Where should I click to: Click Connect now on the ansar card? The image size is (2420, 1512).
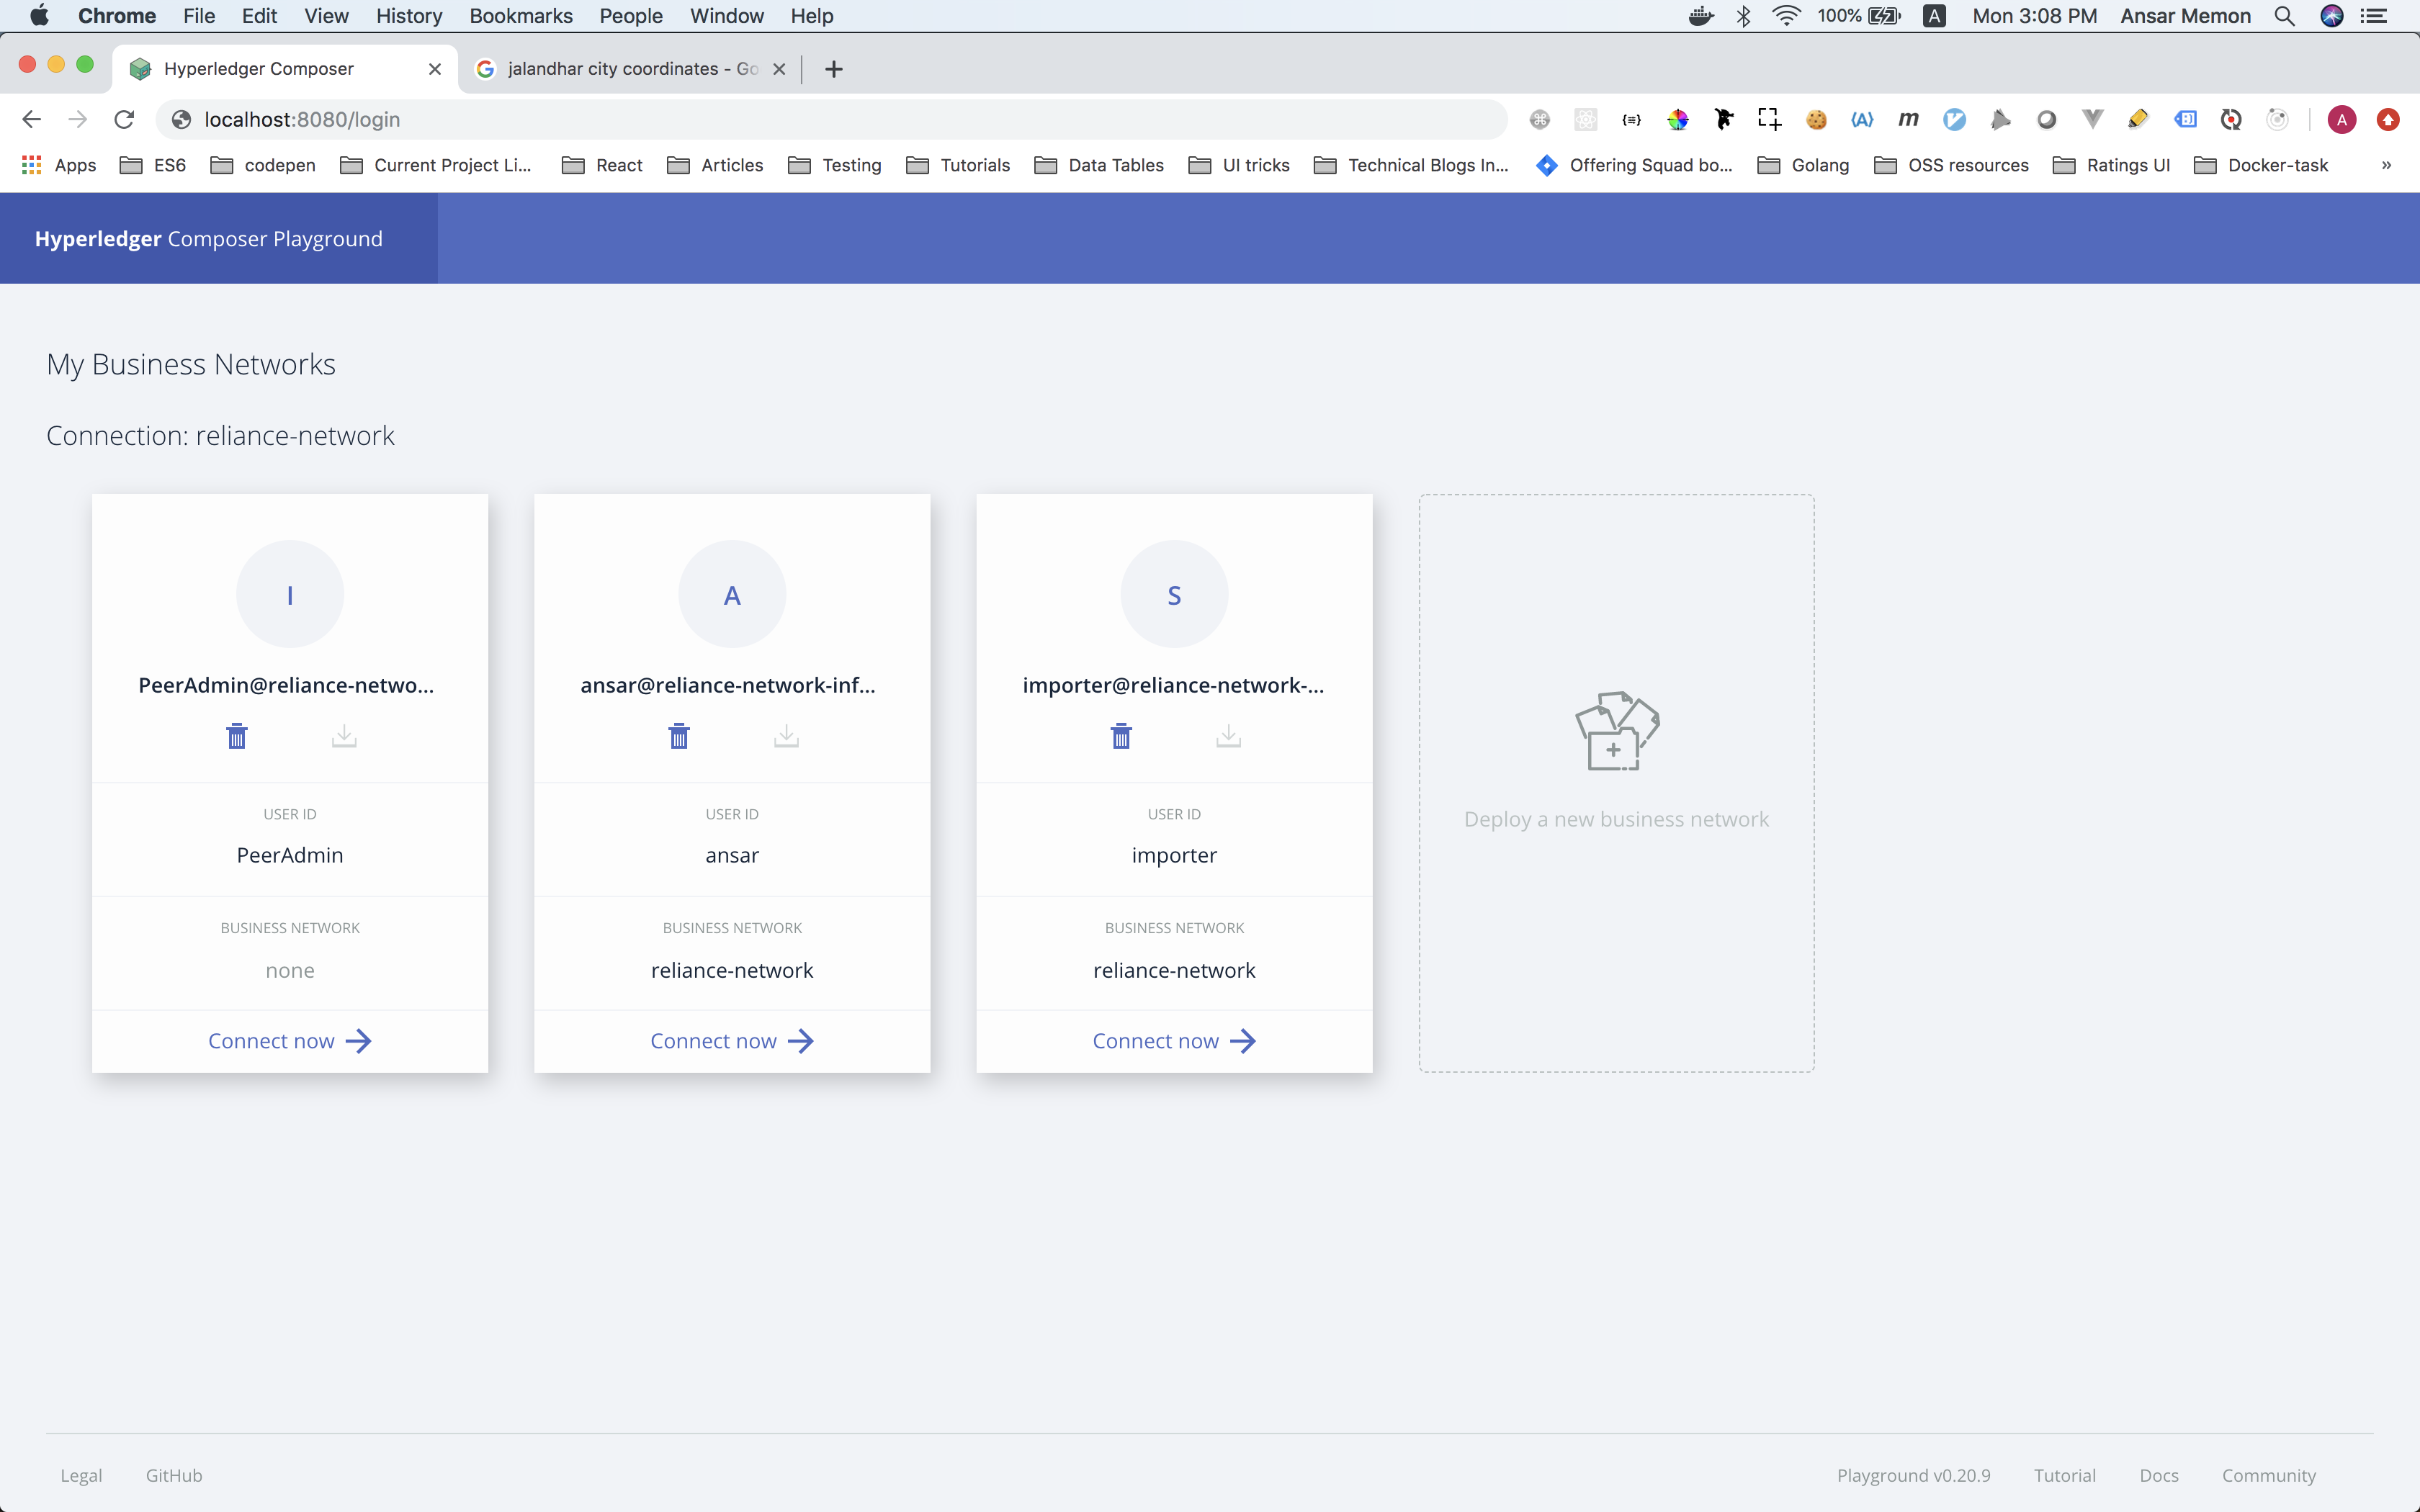point(731,1040)
